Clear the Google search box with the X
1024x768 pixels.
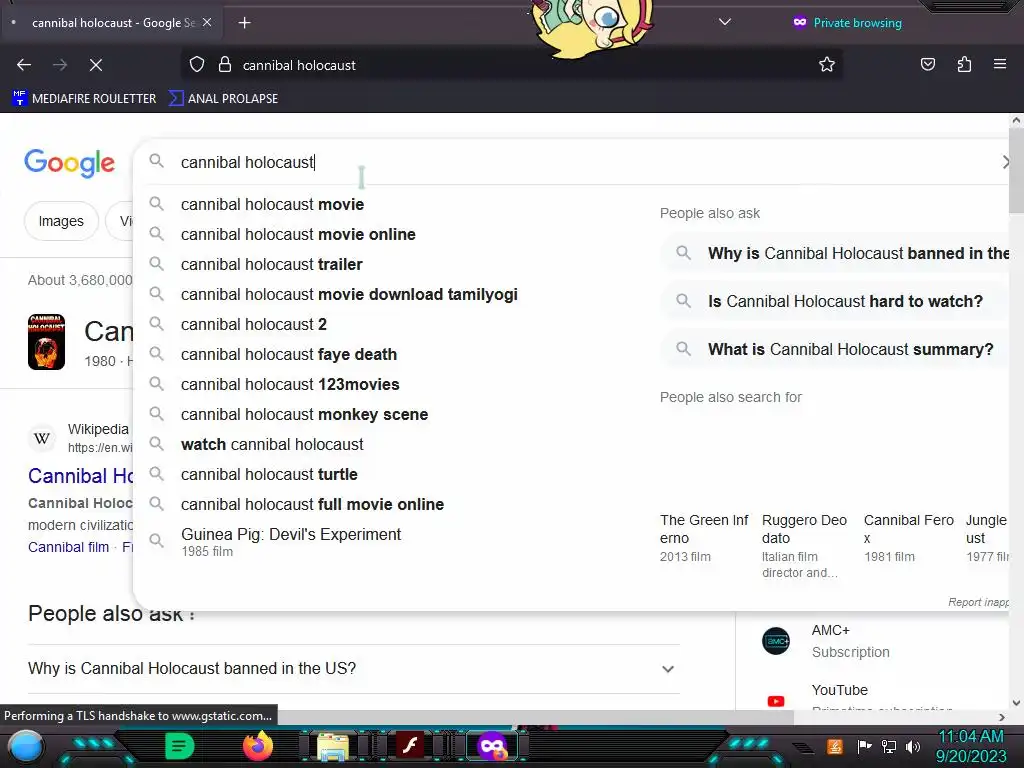click(x=1006, y=163)
